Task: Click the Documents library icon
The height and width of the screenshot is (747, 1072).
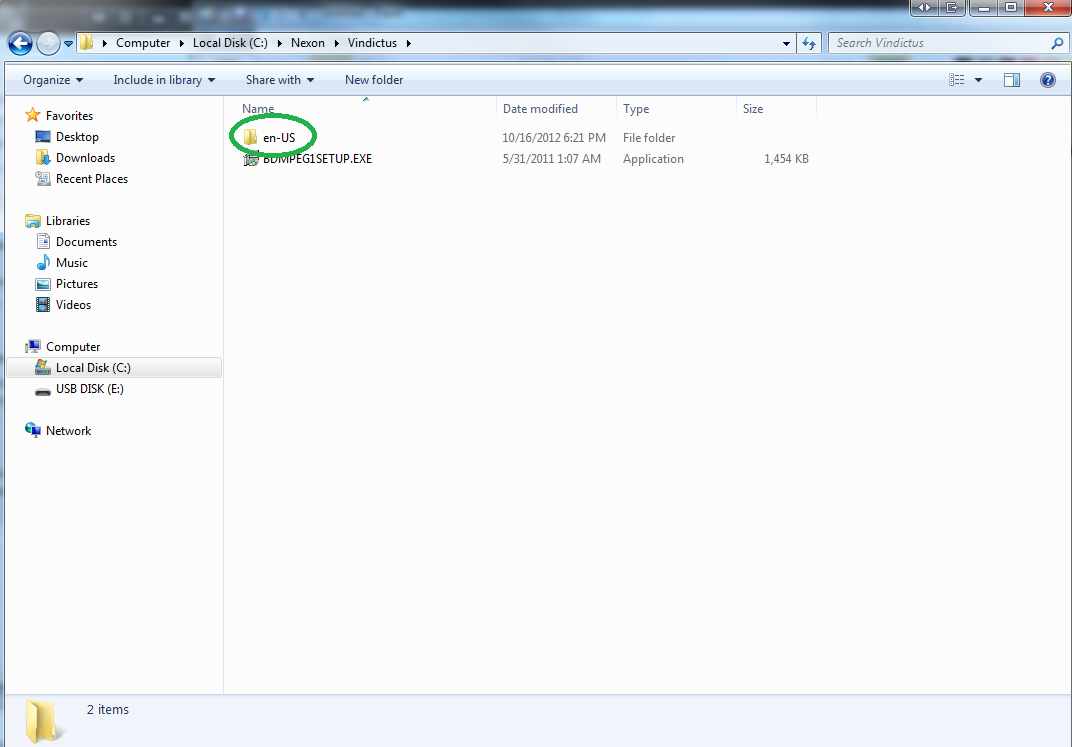Action: tap(43, 241)
